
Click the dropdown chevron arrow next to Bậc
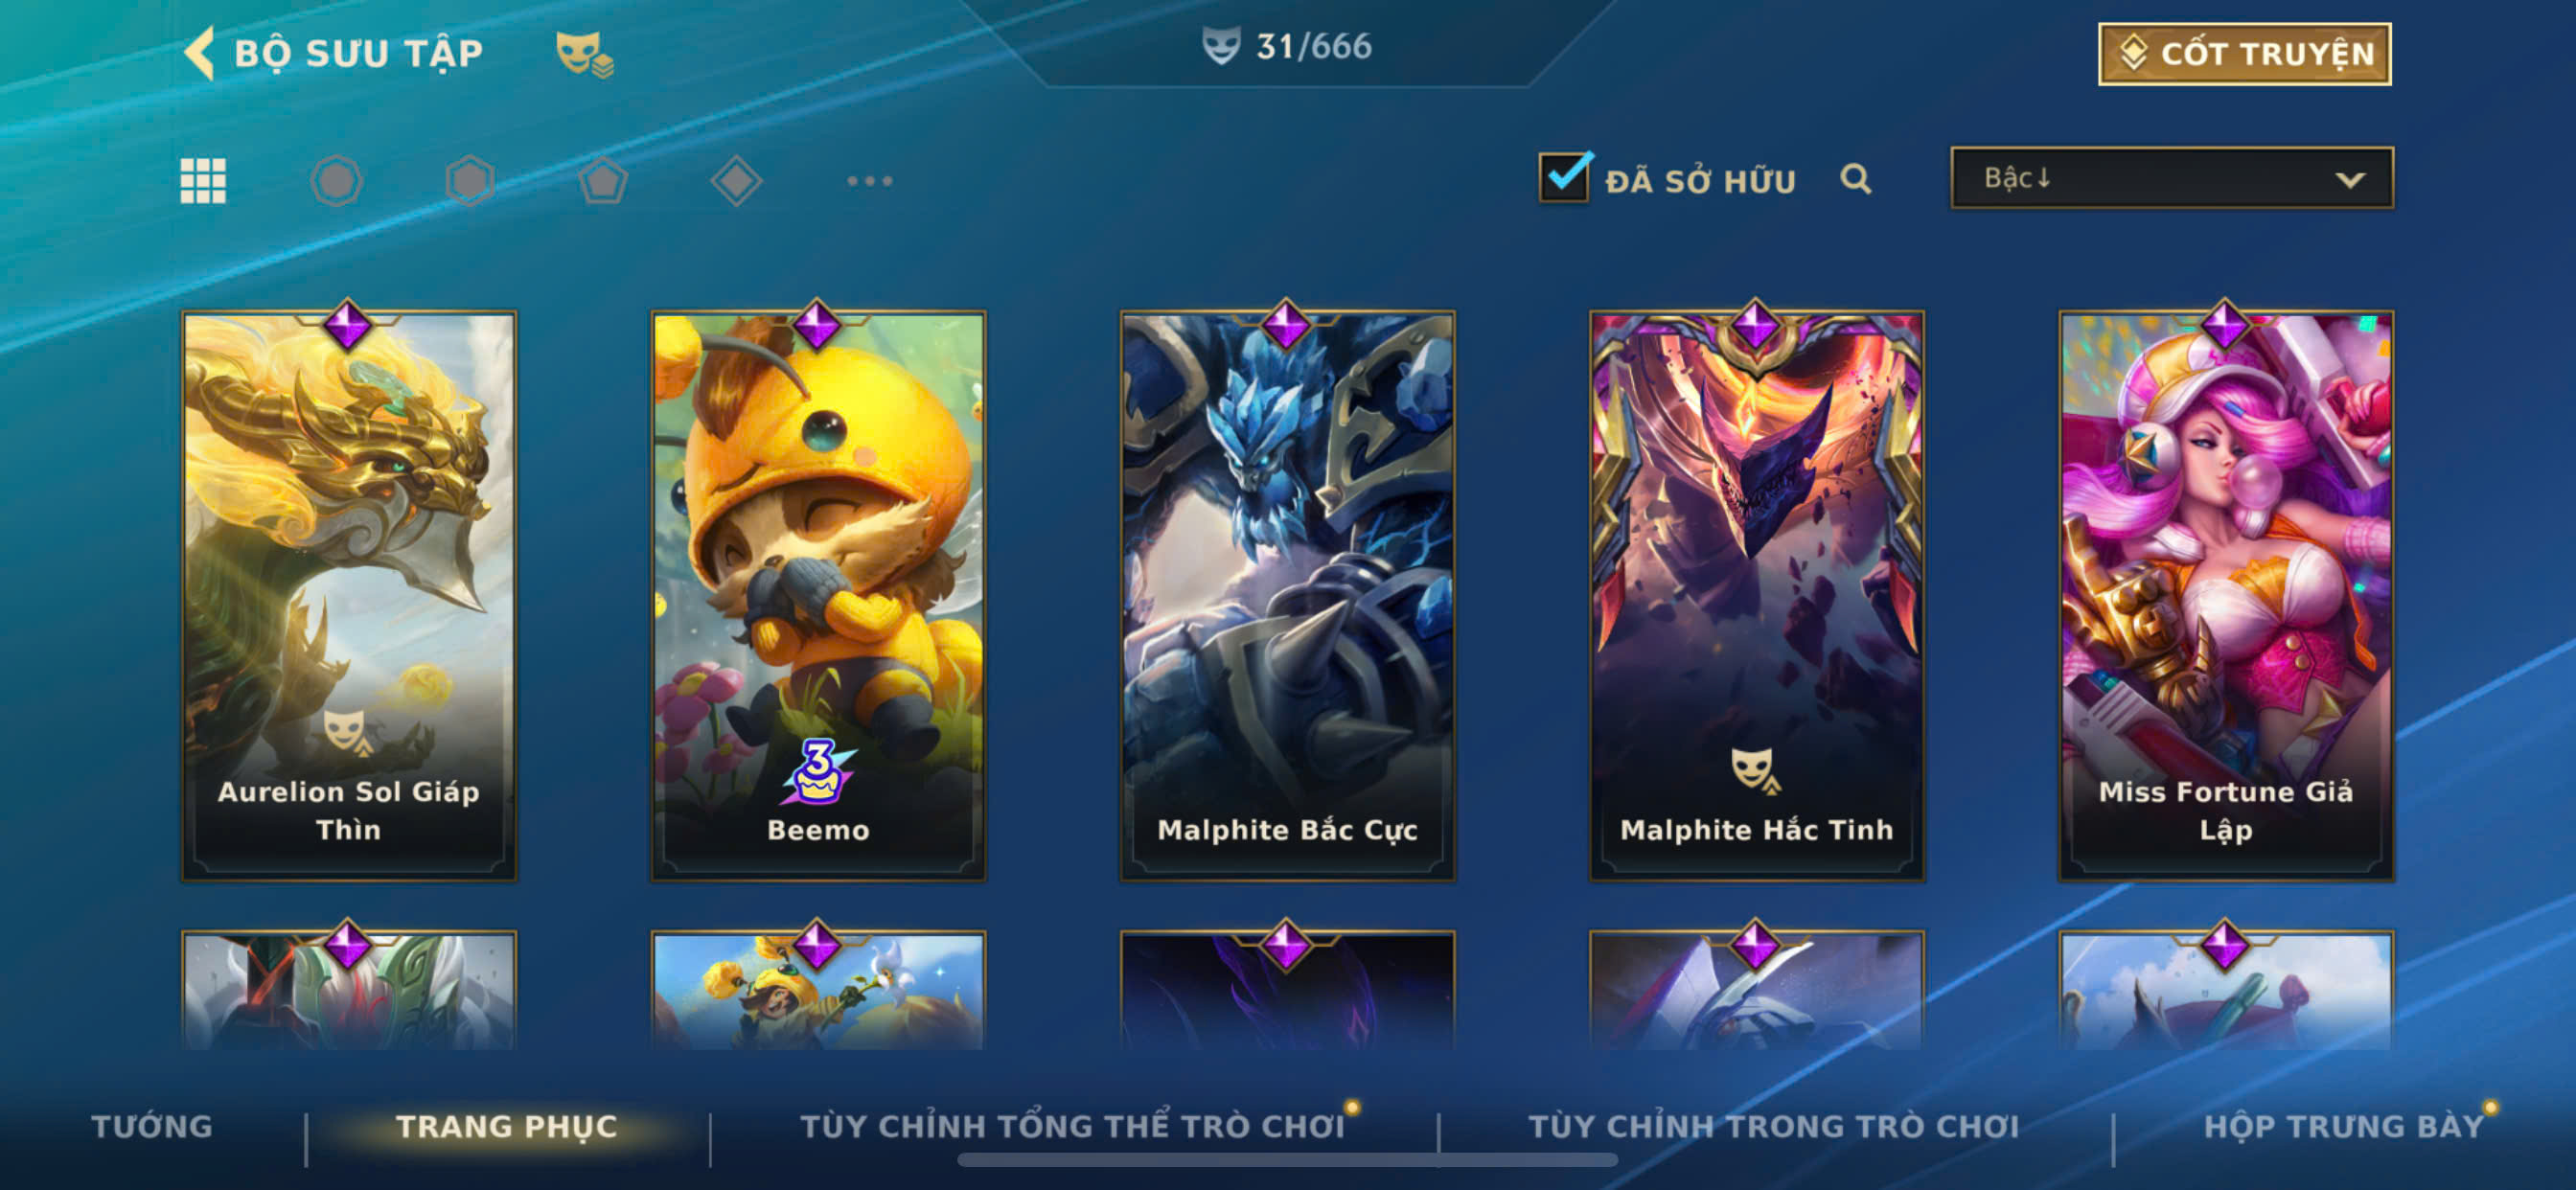[x=2349, y=180]
